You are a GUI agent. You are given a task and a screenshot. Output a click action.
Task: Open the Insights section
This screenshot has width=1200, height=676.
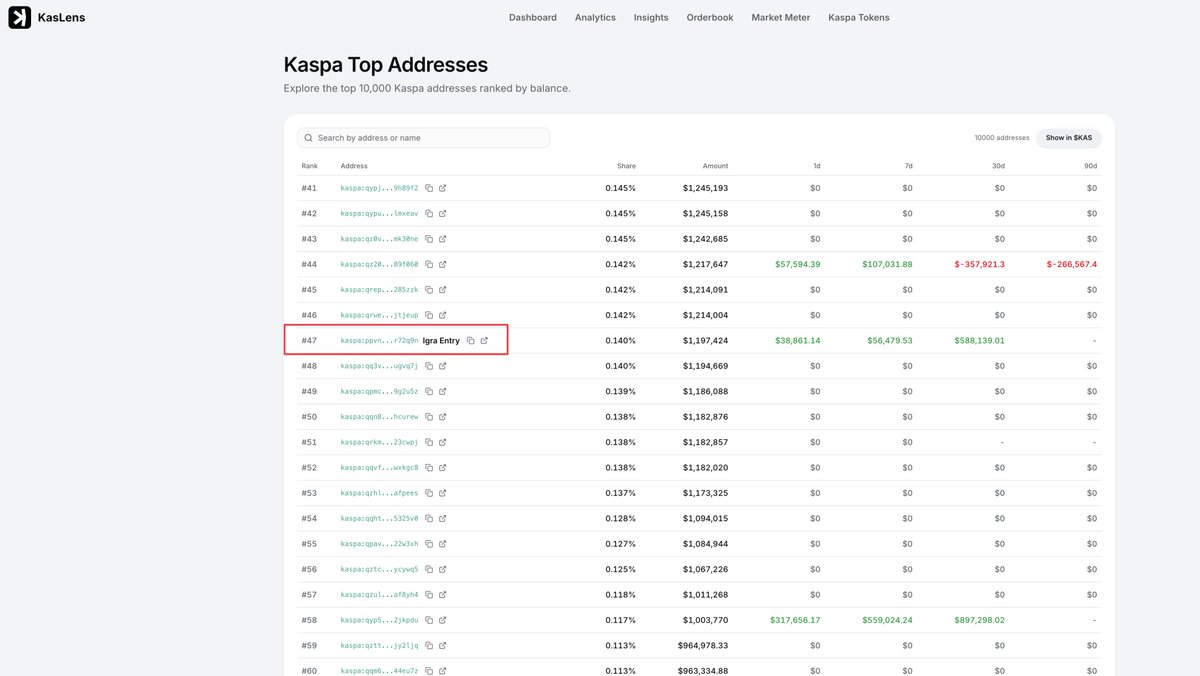click(x=651, y=17)
